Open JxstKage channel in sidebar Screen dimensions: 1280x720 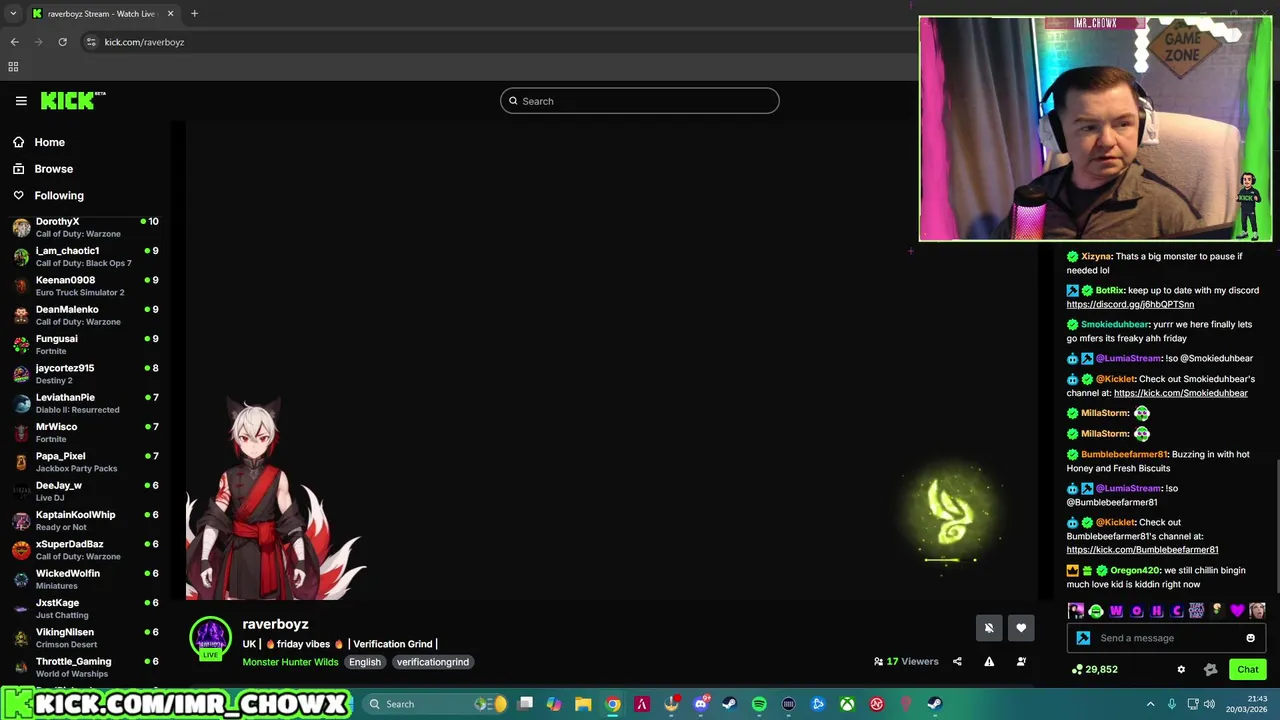pyautogui.click(x=85, y=609)
